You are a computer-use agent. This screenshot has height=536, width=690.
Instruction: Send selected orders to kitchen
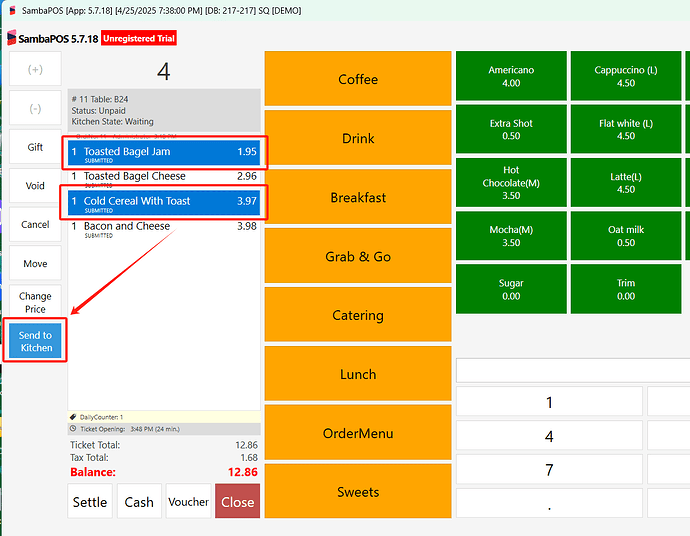click(x=35, y=341)
